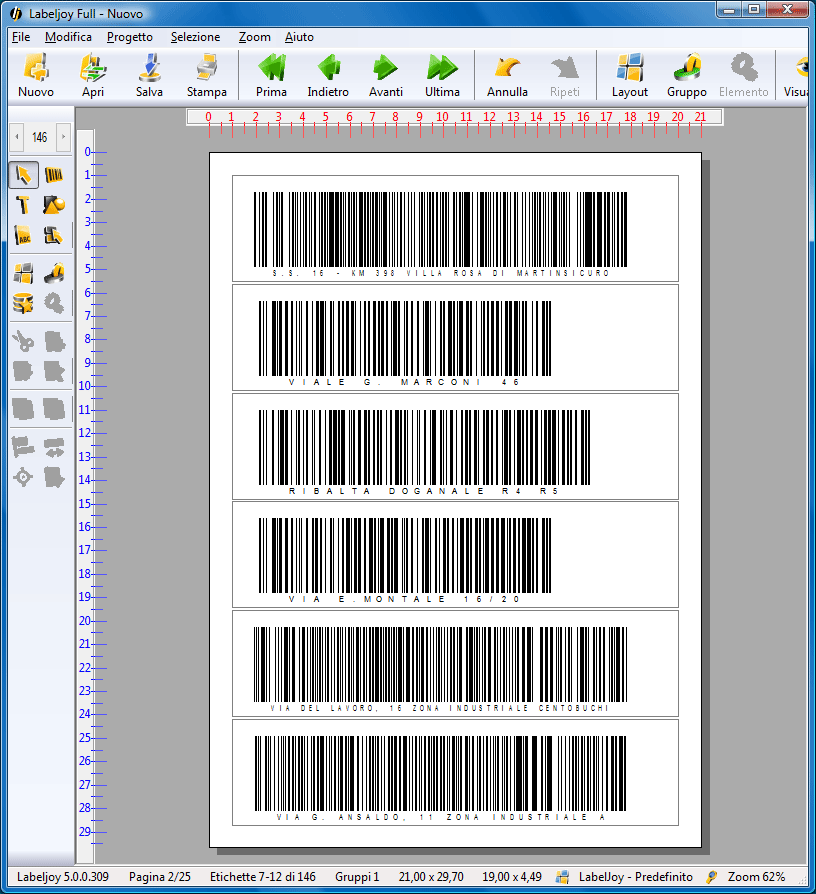This screenshot has width=816, height=894.
Task: Increase label count with right arrow
Action: 63,137
